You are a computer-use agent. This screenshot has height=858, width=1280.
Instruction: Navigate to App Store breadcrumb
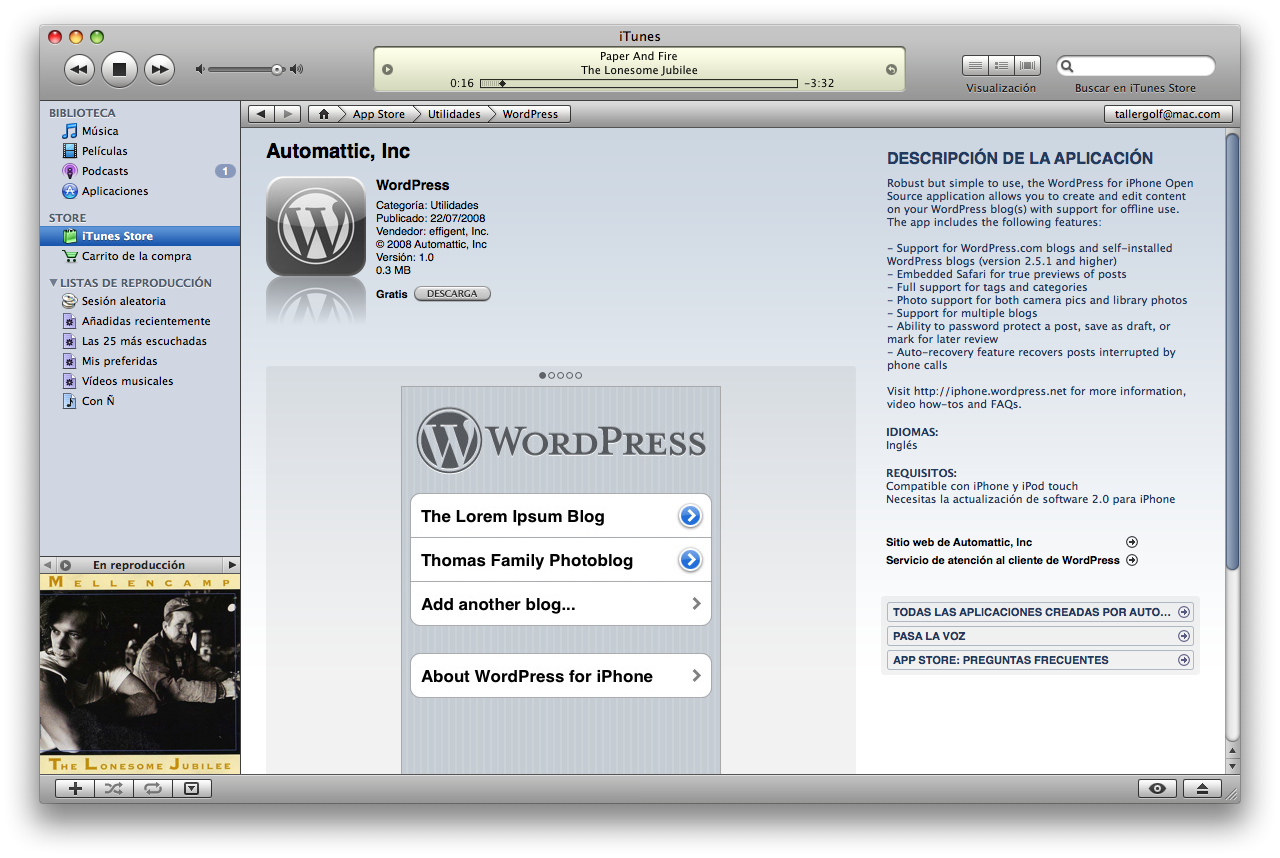[x=379, y=114]
